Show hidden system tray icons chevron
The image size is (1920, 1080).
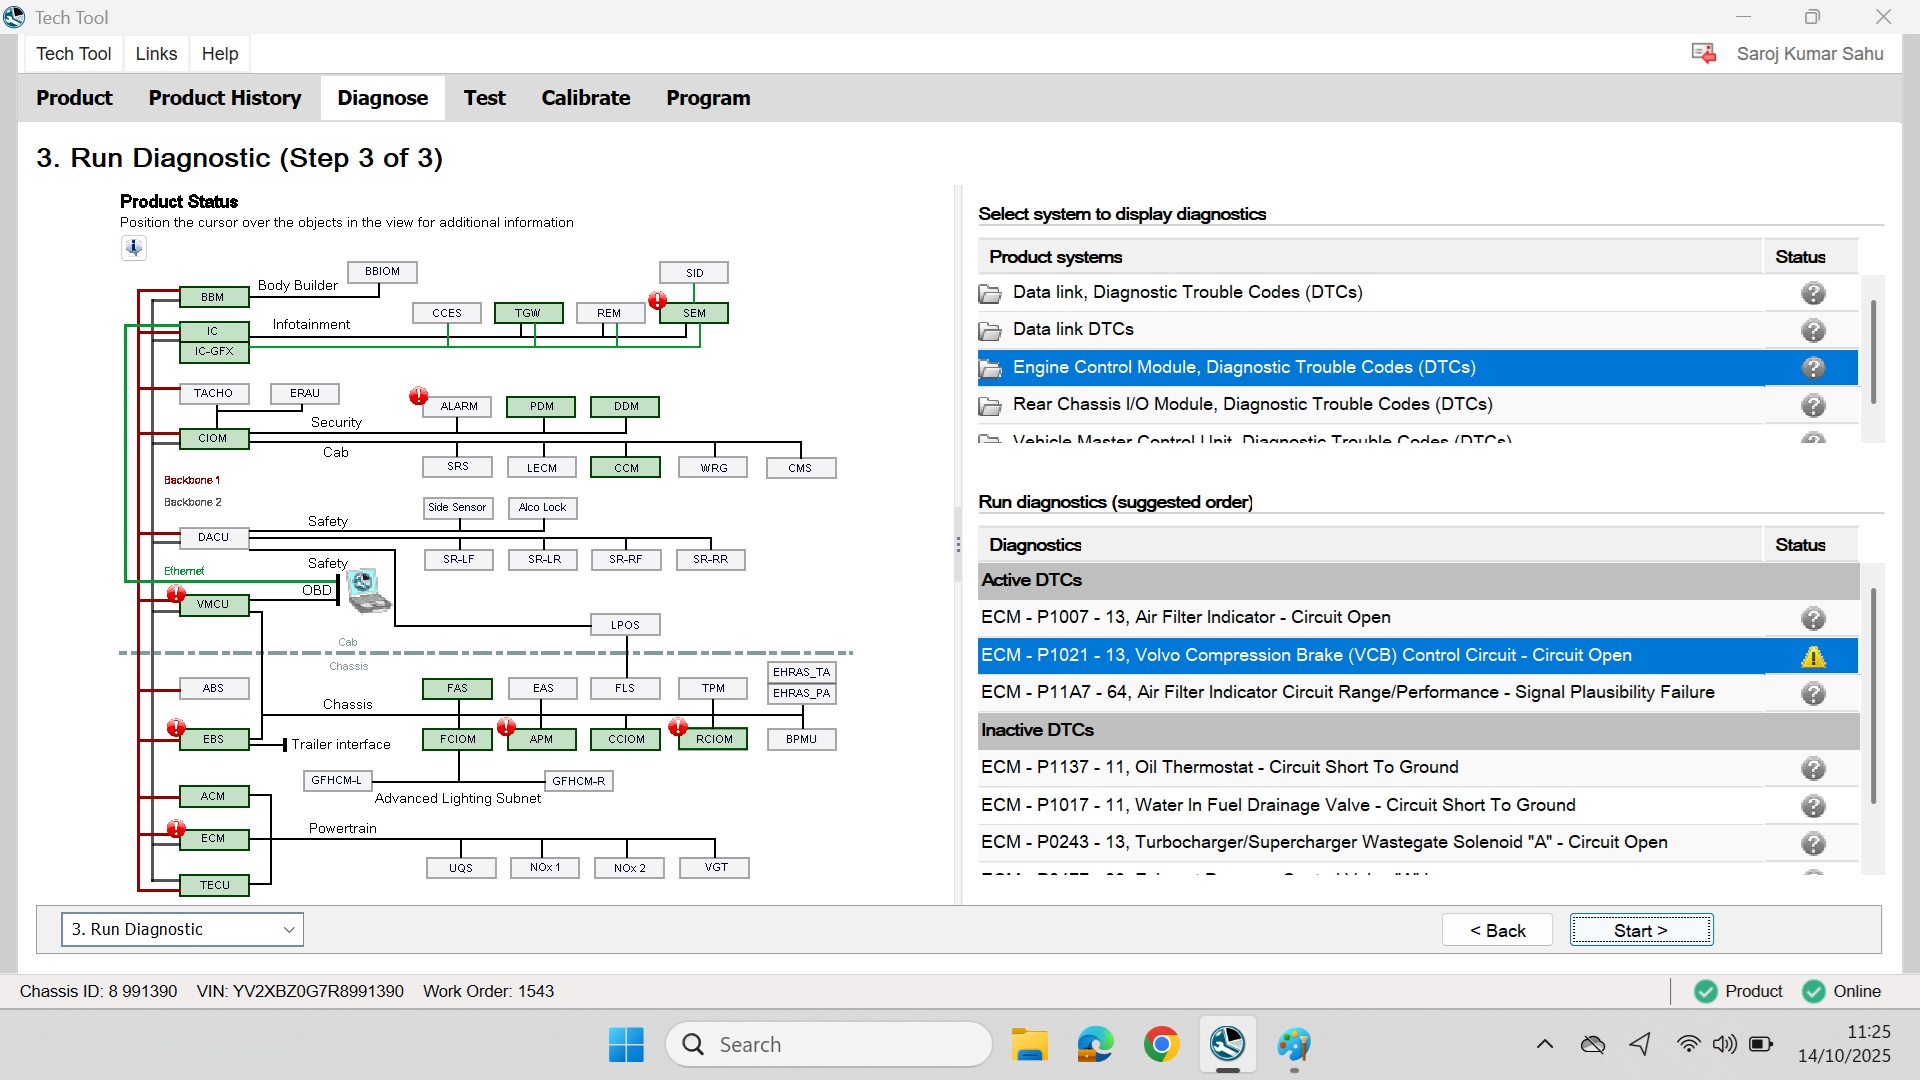click(1544, 1044)
